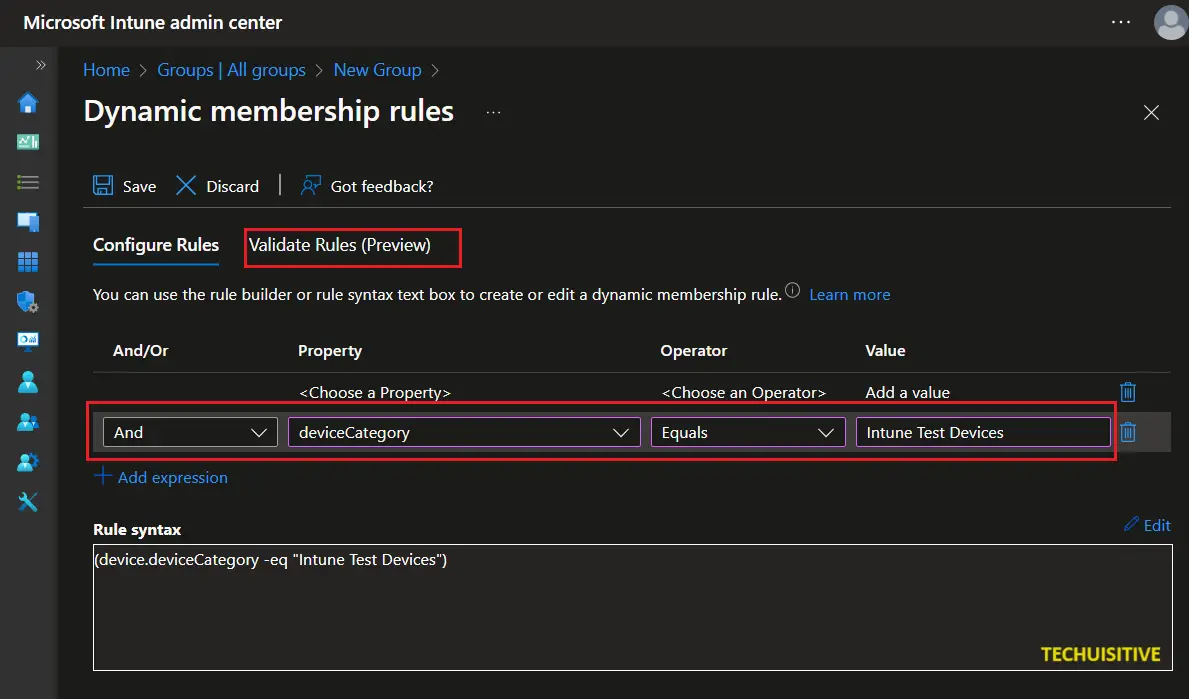This screenshot has height=699, width=1189.
Task: Select the Configure Rules tab
Action: pos(155,246)
